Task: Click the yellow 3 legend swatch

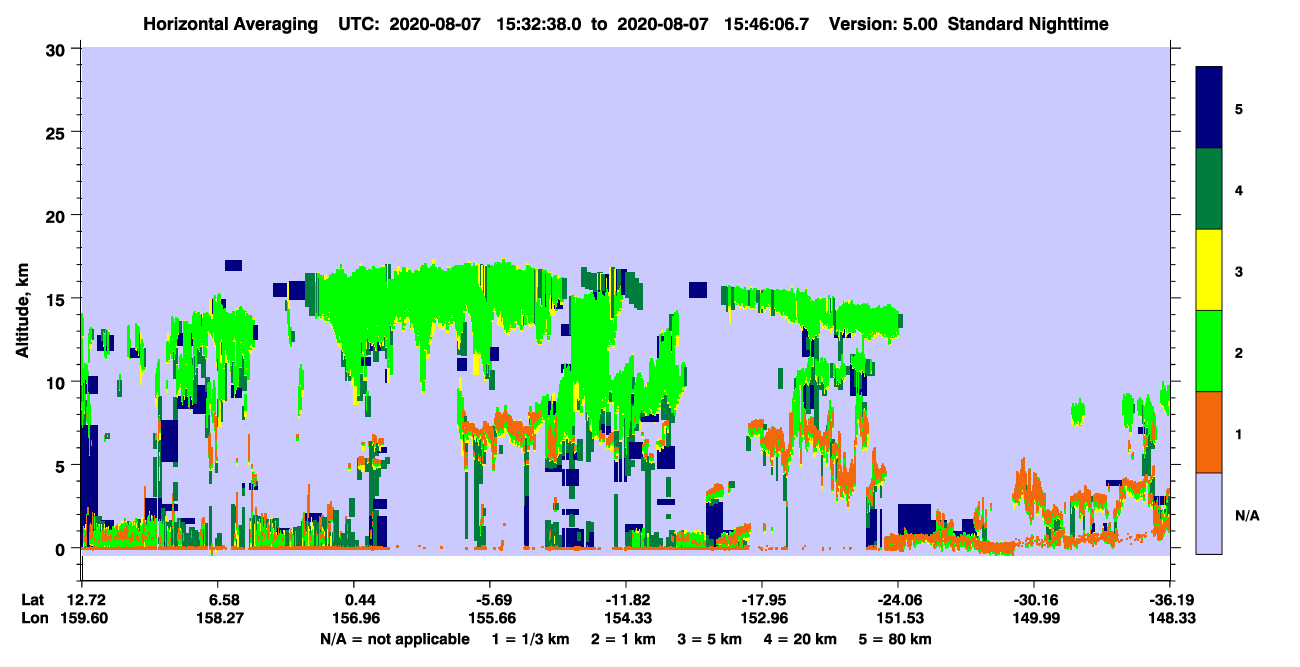Action: [1209, 270]
